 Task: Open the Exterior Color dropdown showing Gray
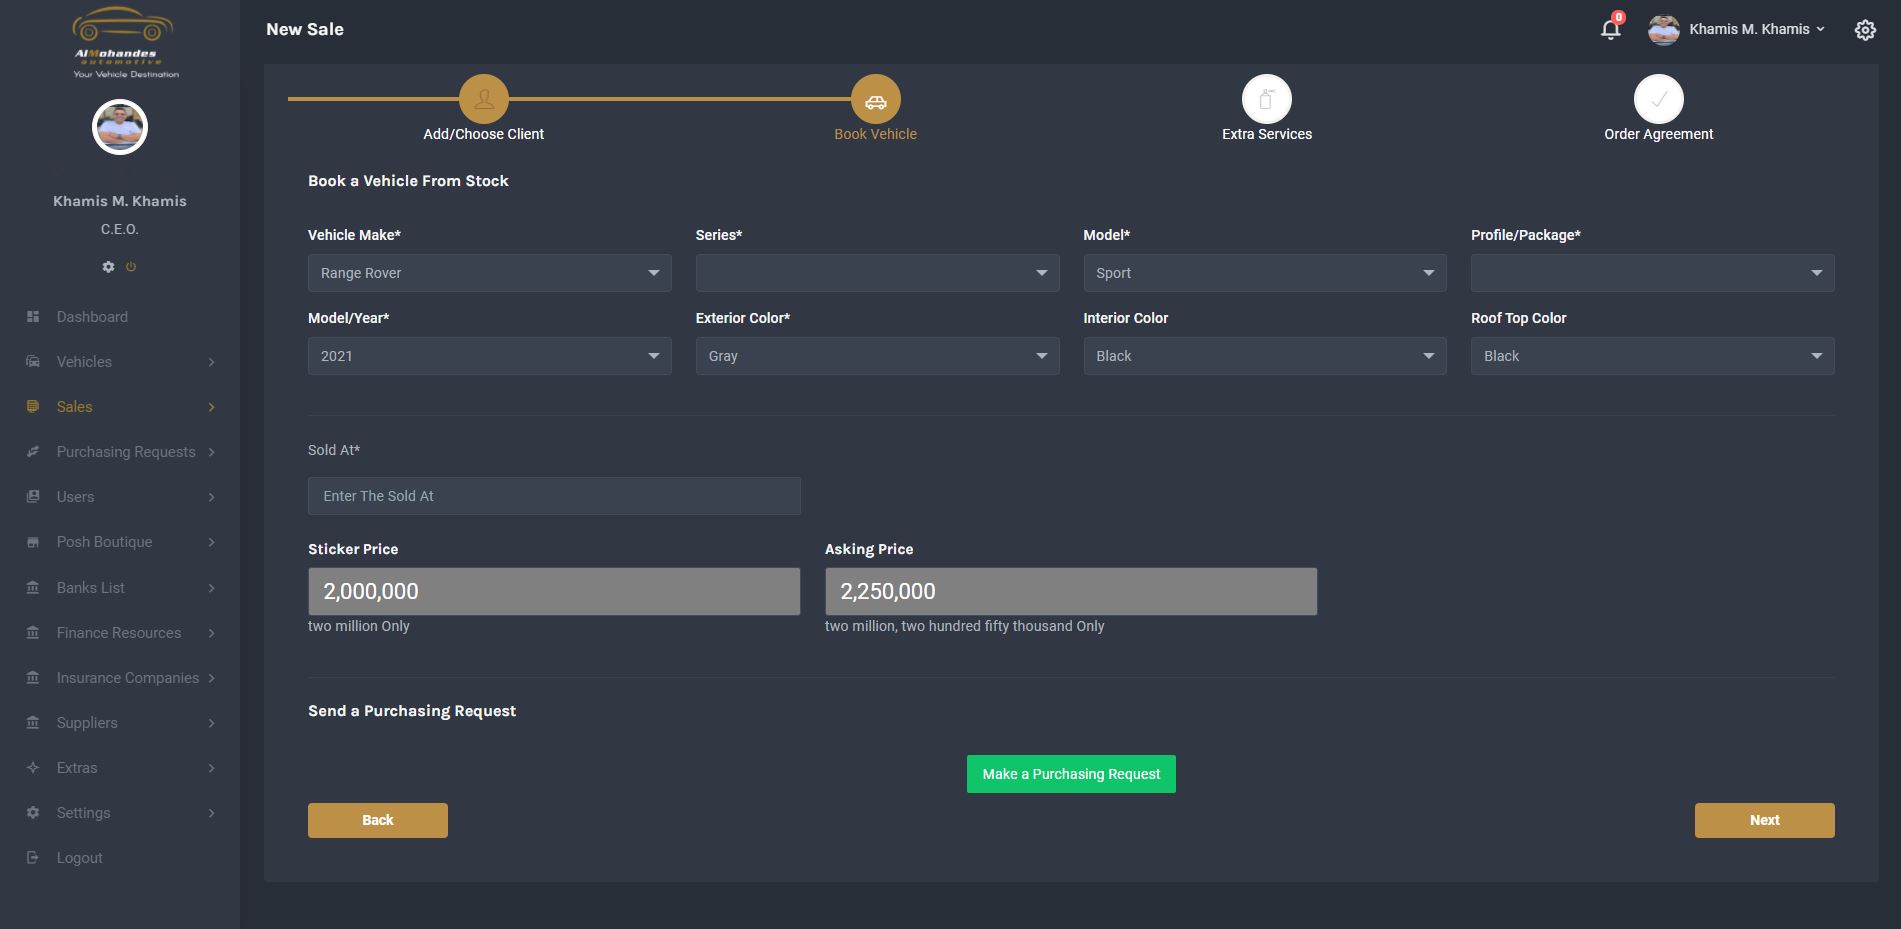click(877, 356)
